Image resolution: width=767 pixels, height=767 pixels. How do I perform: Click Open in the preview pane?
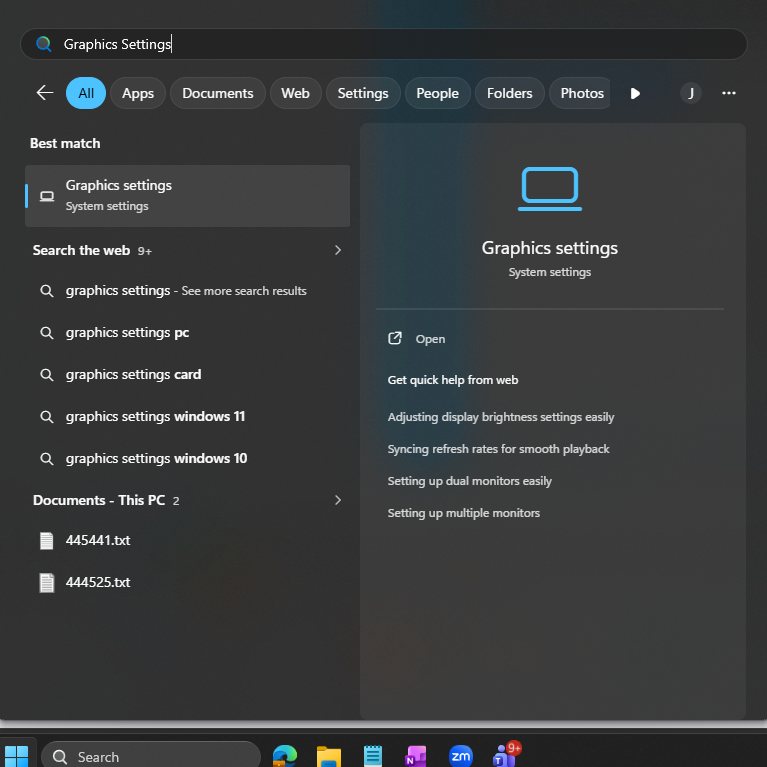[x=417, y=338]
